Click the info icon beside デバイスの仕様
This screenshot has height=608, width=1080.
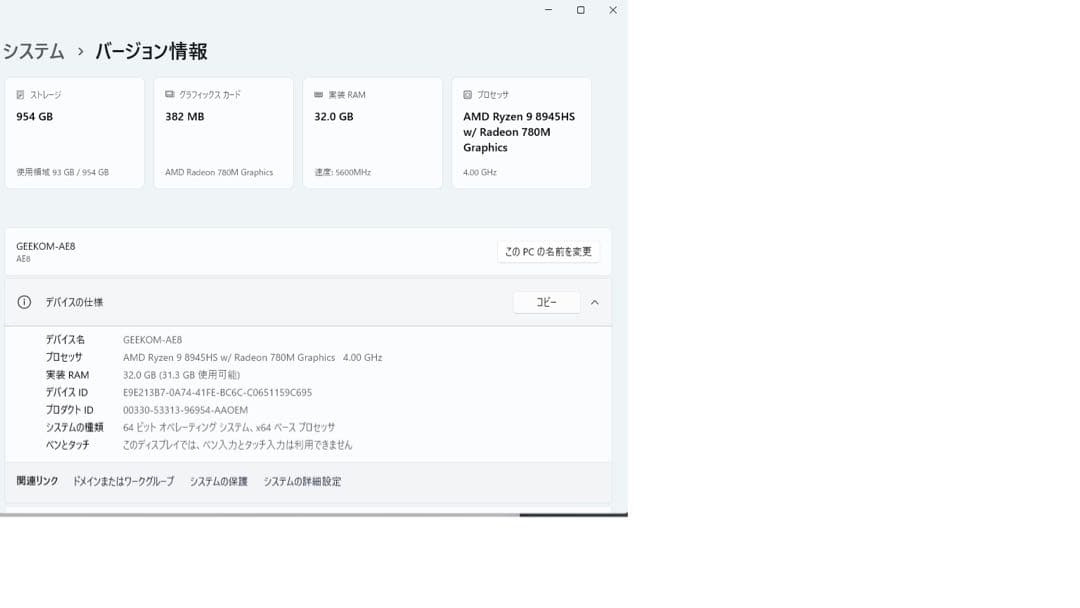22,302
